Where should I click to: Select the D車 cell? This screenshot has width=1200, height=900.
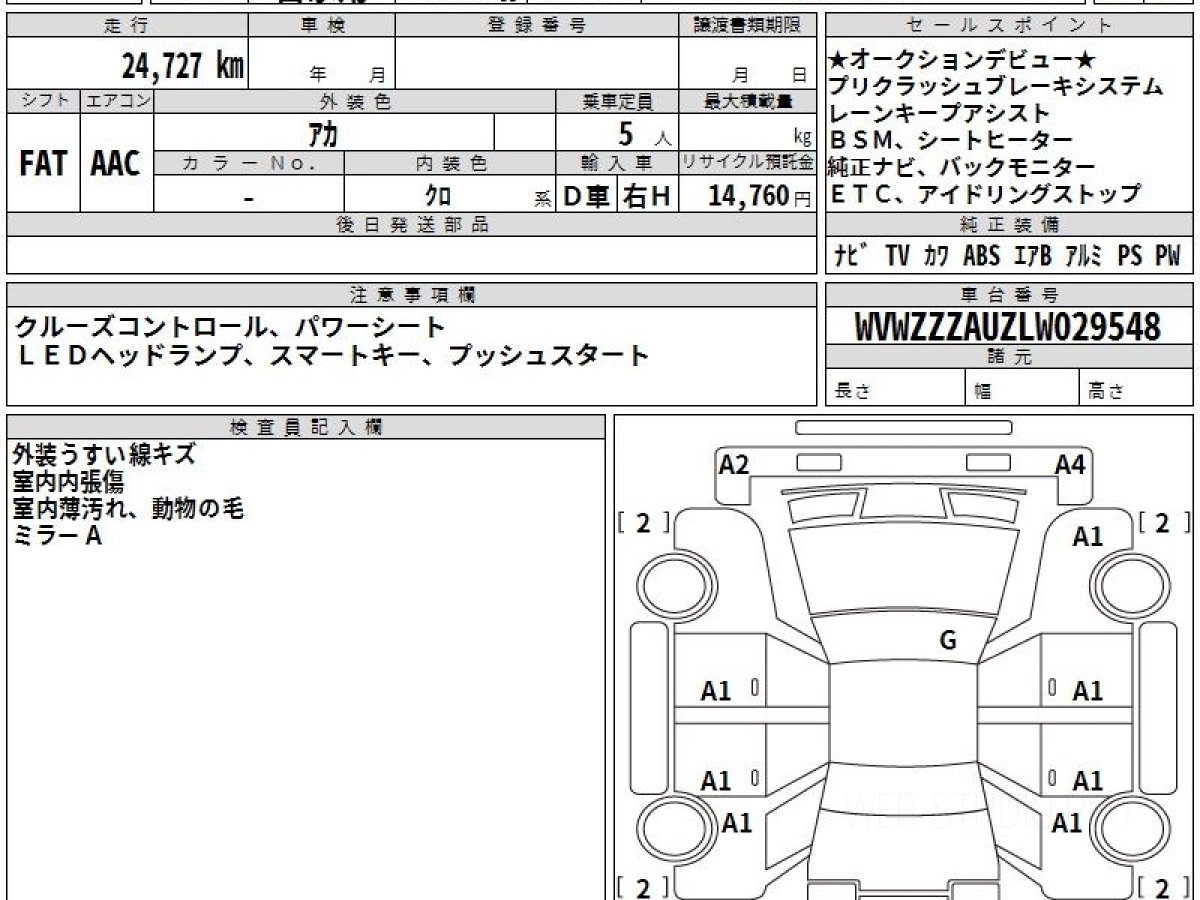[587, 196]
